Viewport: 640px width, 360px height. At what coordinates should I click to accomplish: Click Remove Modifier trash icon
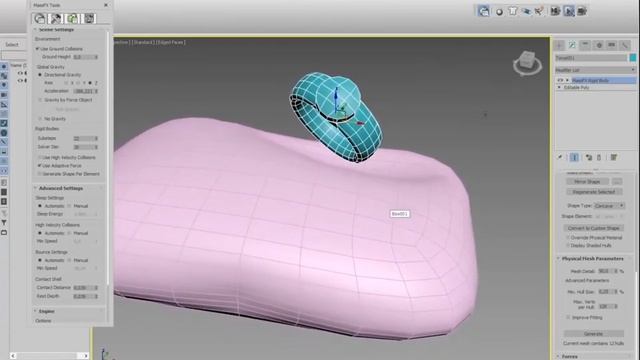click(x=599, y=157)
